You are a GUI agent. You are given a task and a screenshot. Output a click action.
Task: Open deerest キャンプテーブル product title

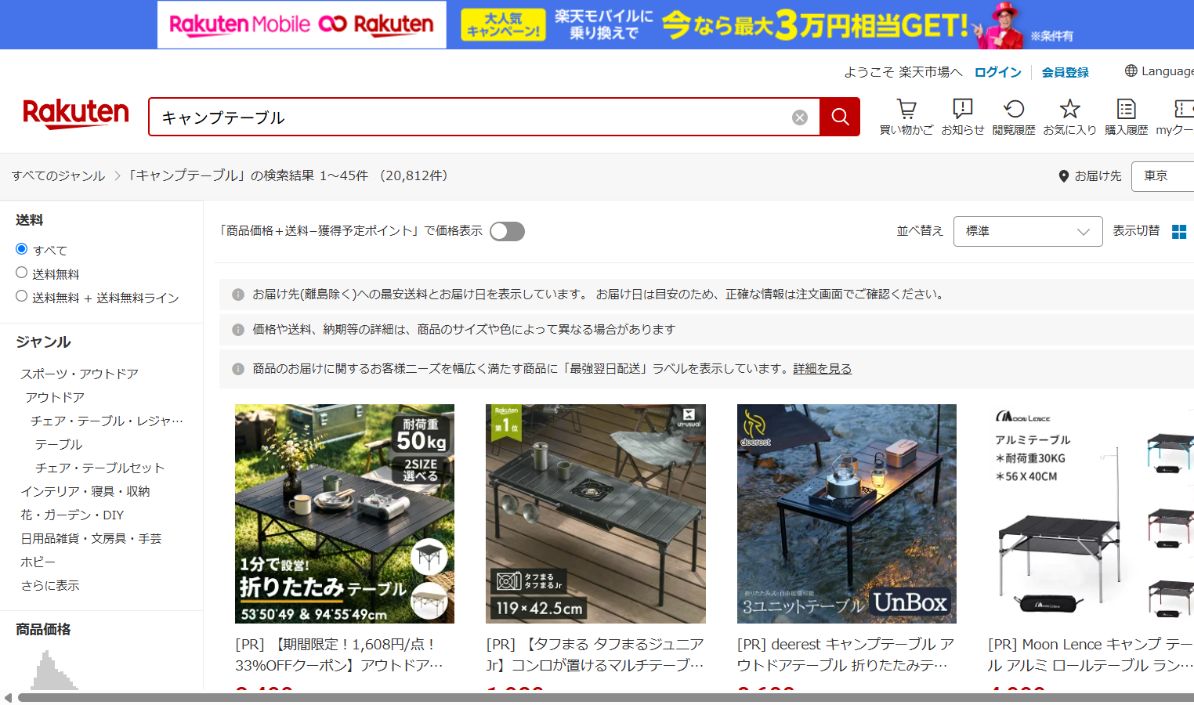pyautogui.click(x=846, y=655)
